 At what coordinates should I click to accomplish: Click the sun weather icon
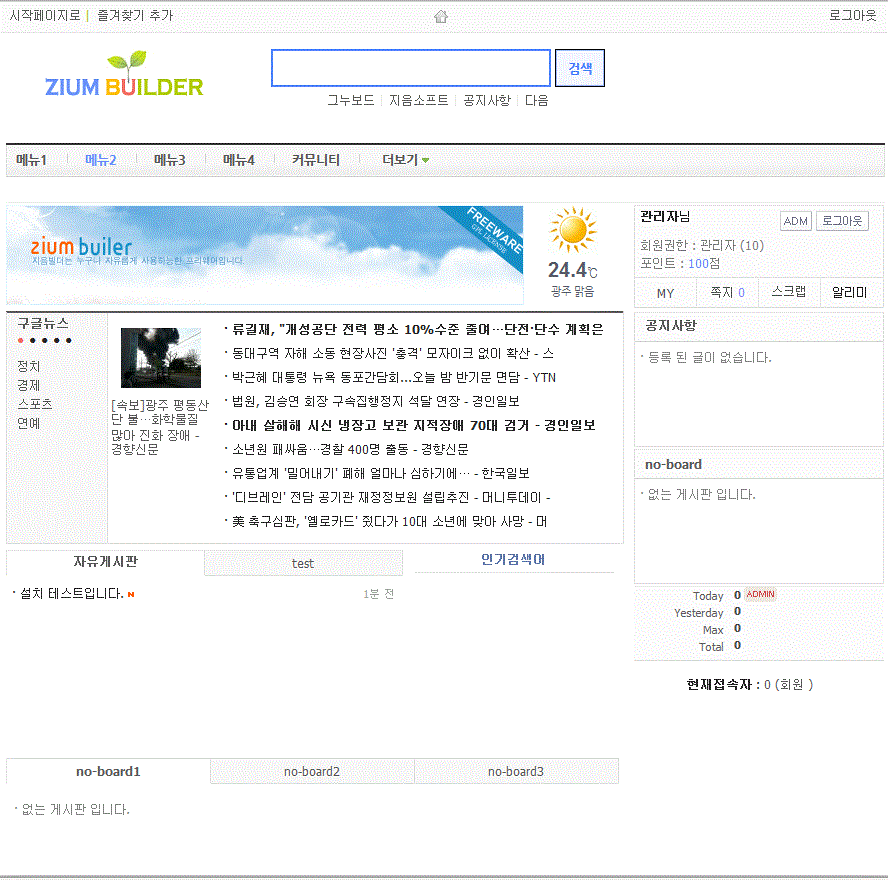[573, 231]
